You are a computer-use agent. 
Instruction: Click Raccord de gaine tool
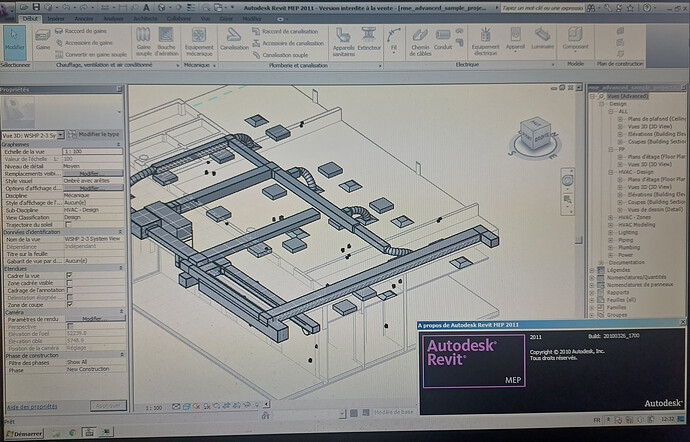click(x=81, y=31)
